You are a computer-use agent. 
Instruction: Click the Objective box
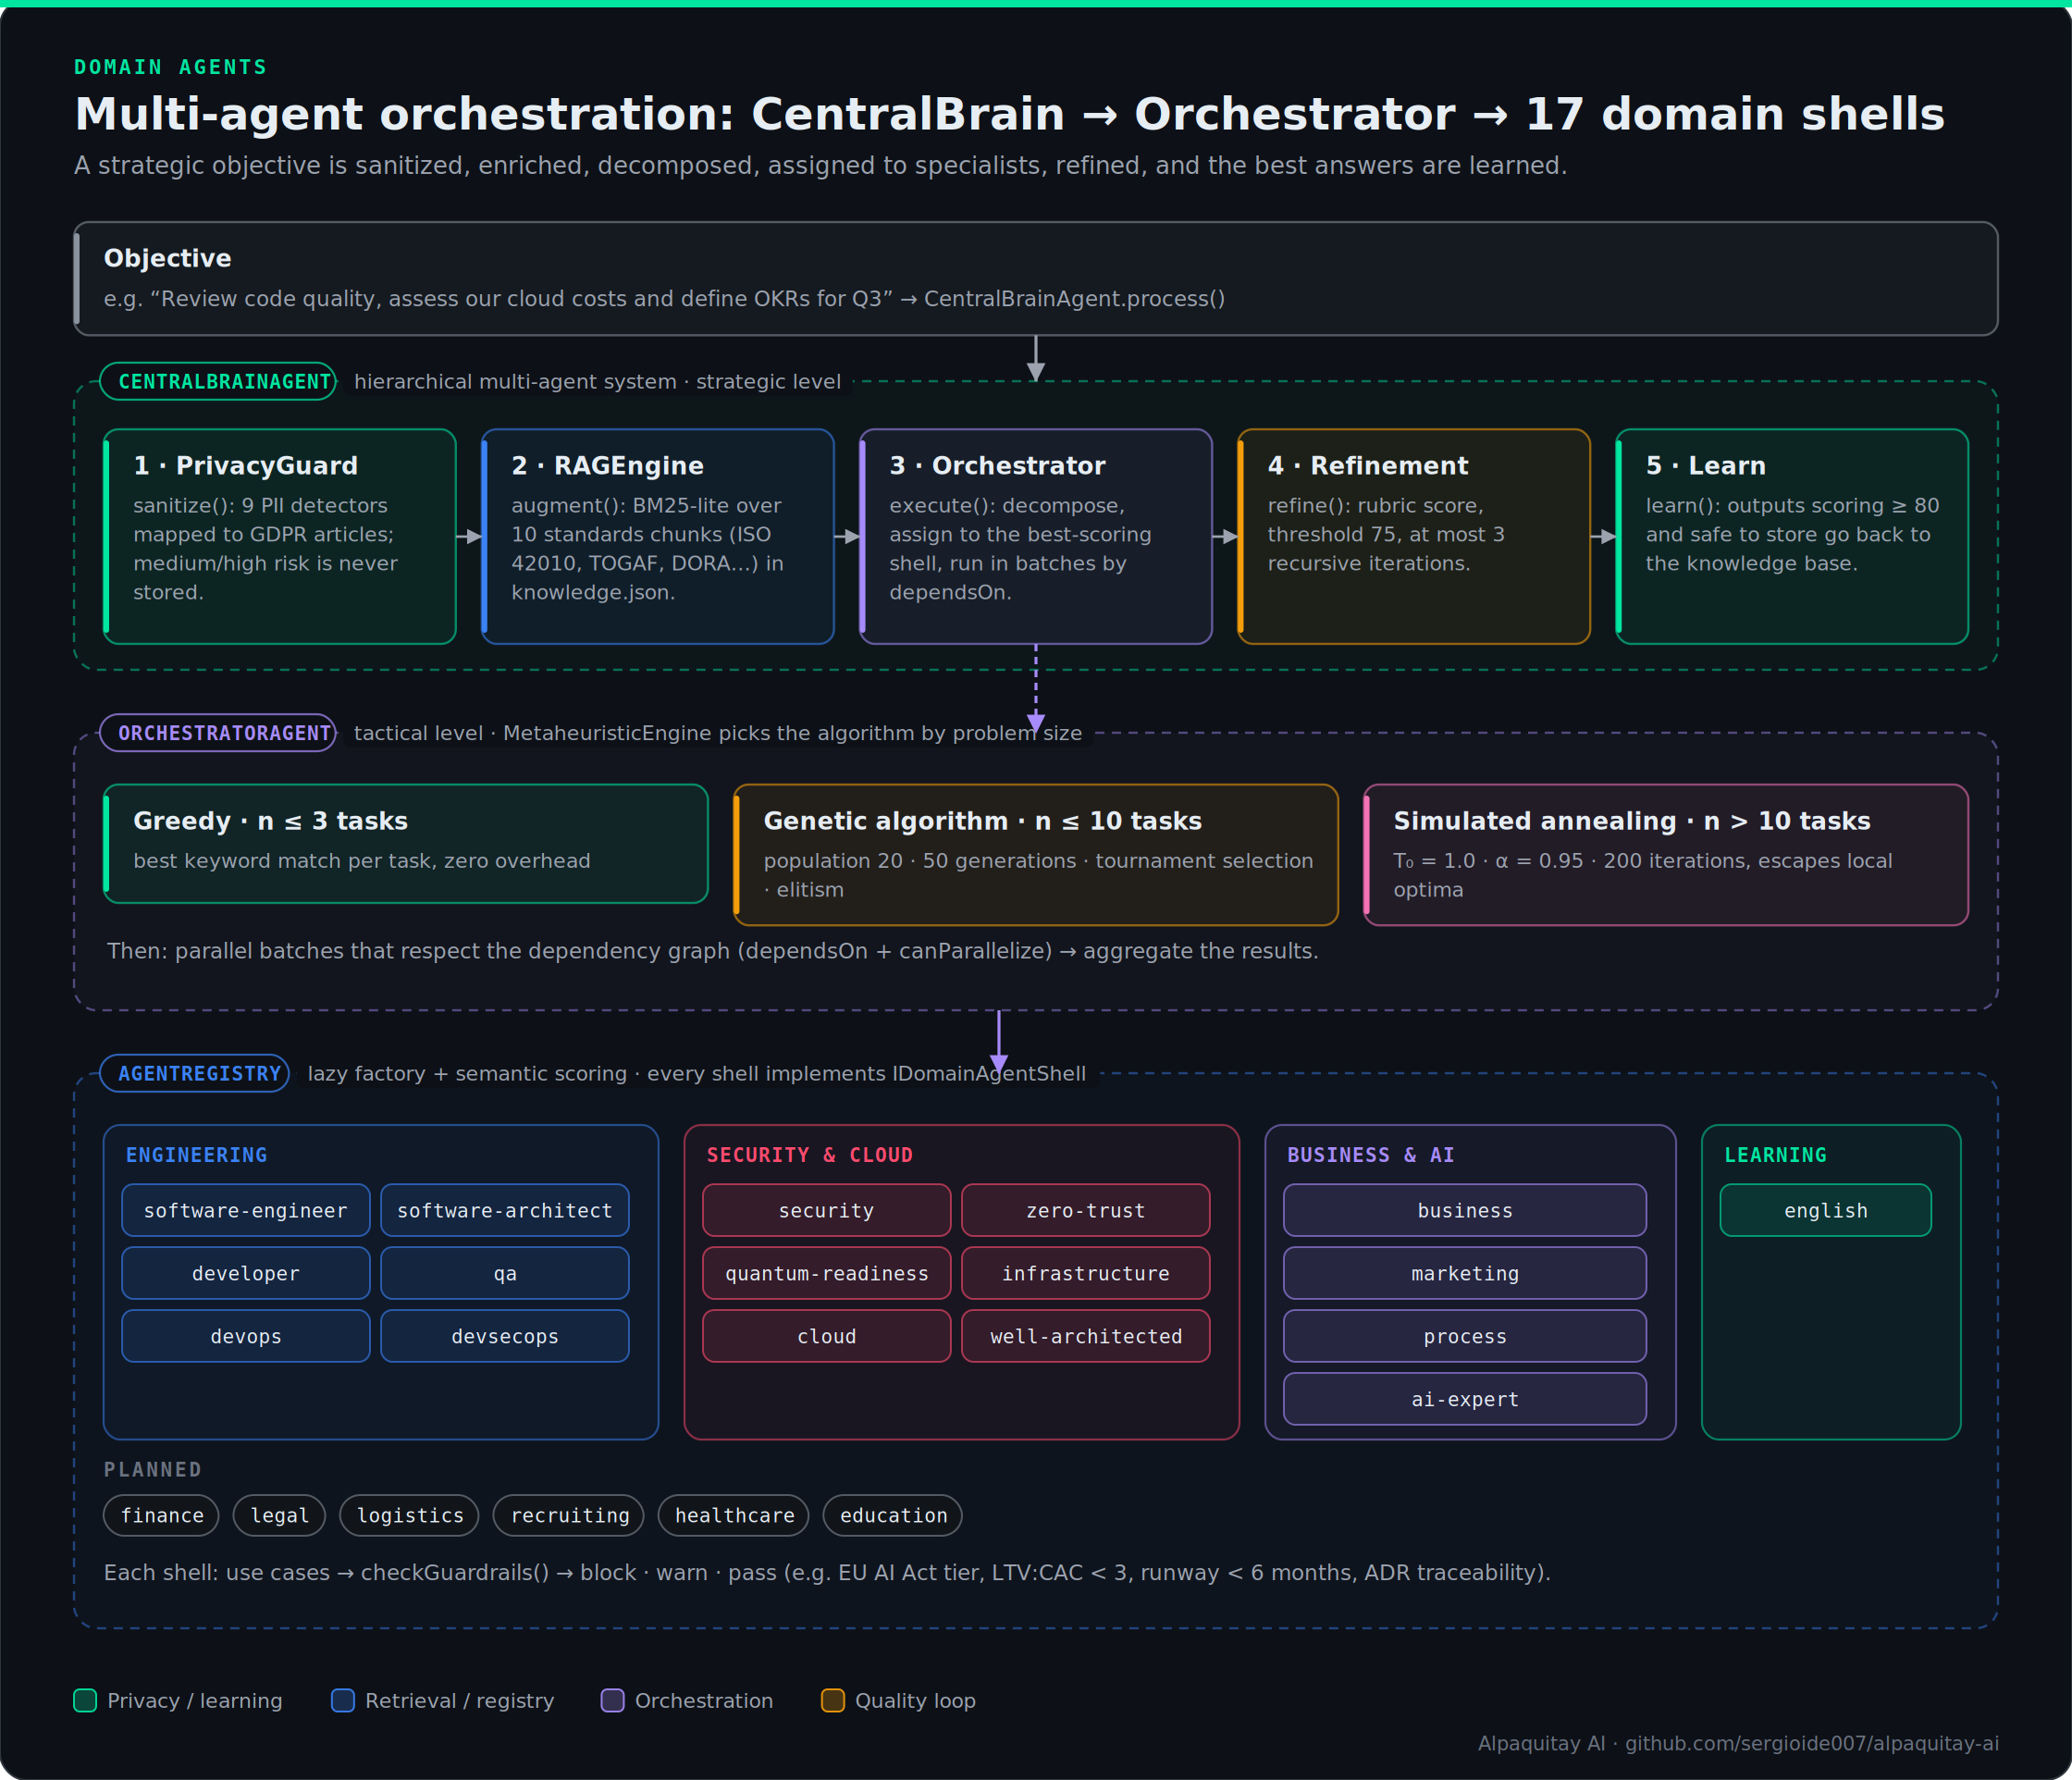coord(1035,279)
